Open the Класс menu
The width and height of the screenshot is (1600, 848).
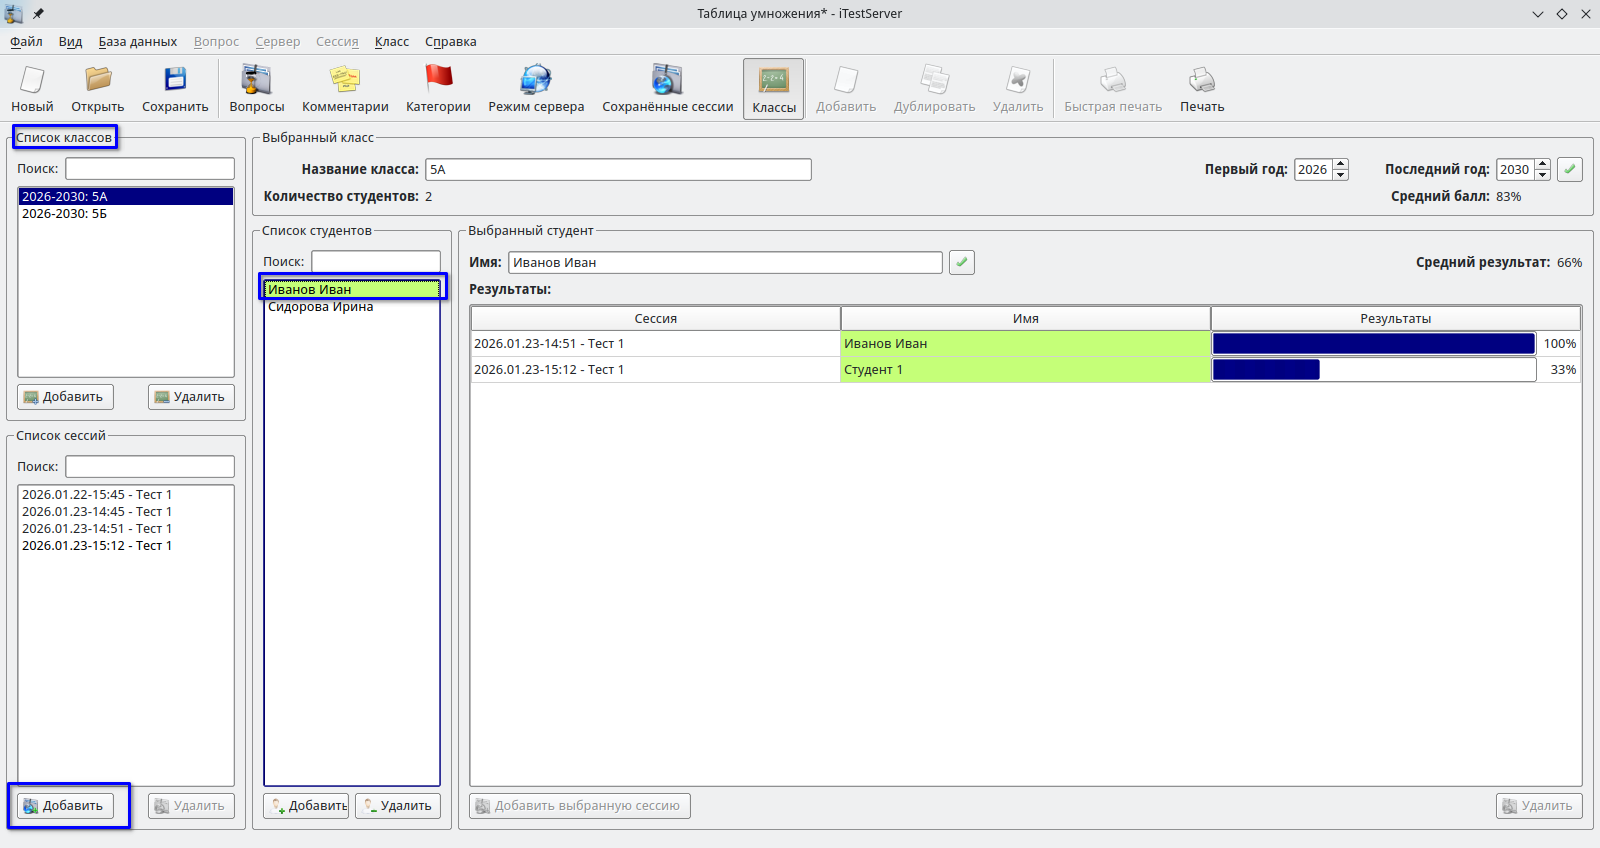[391, 42]
